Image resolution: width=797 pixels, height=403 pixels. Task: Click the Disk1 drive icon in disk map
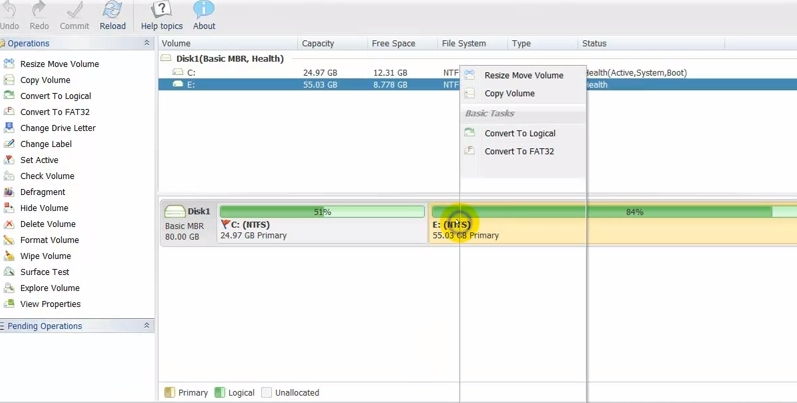[175, 211]
